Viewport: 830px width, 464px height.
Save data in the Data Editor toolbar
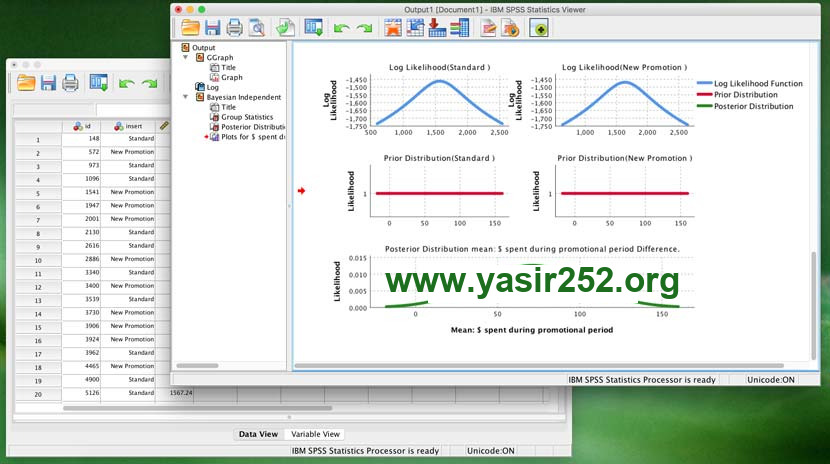48,83
